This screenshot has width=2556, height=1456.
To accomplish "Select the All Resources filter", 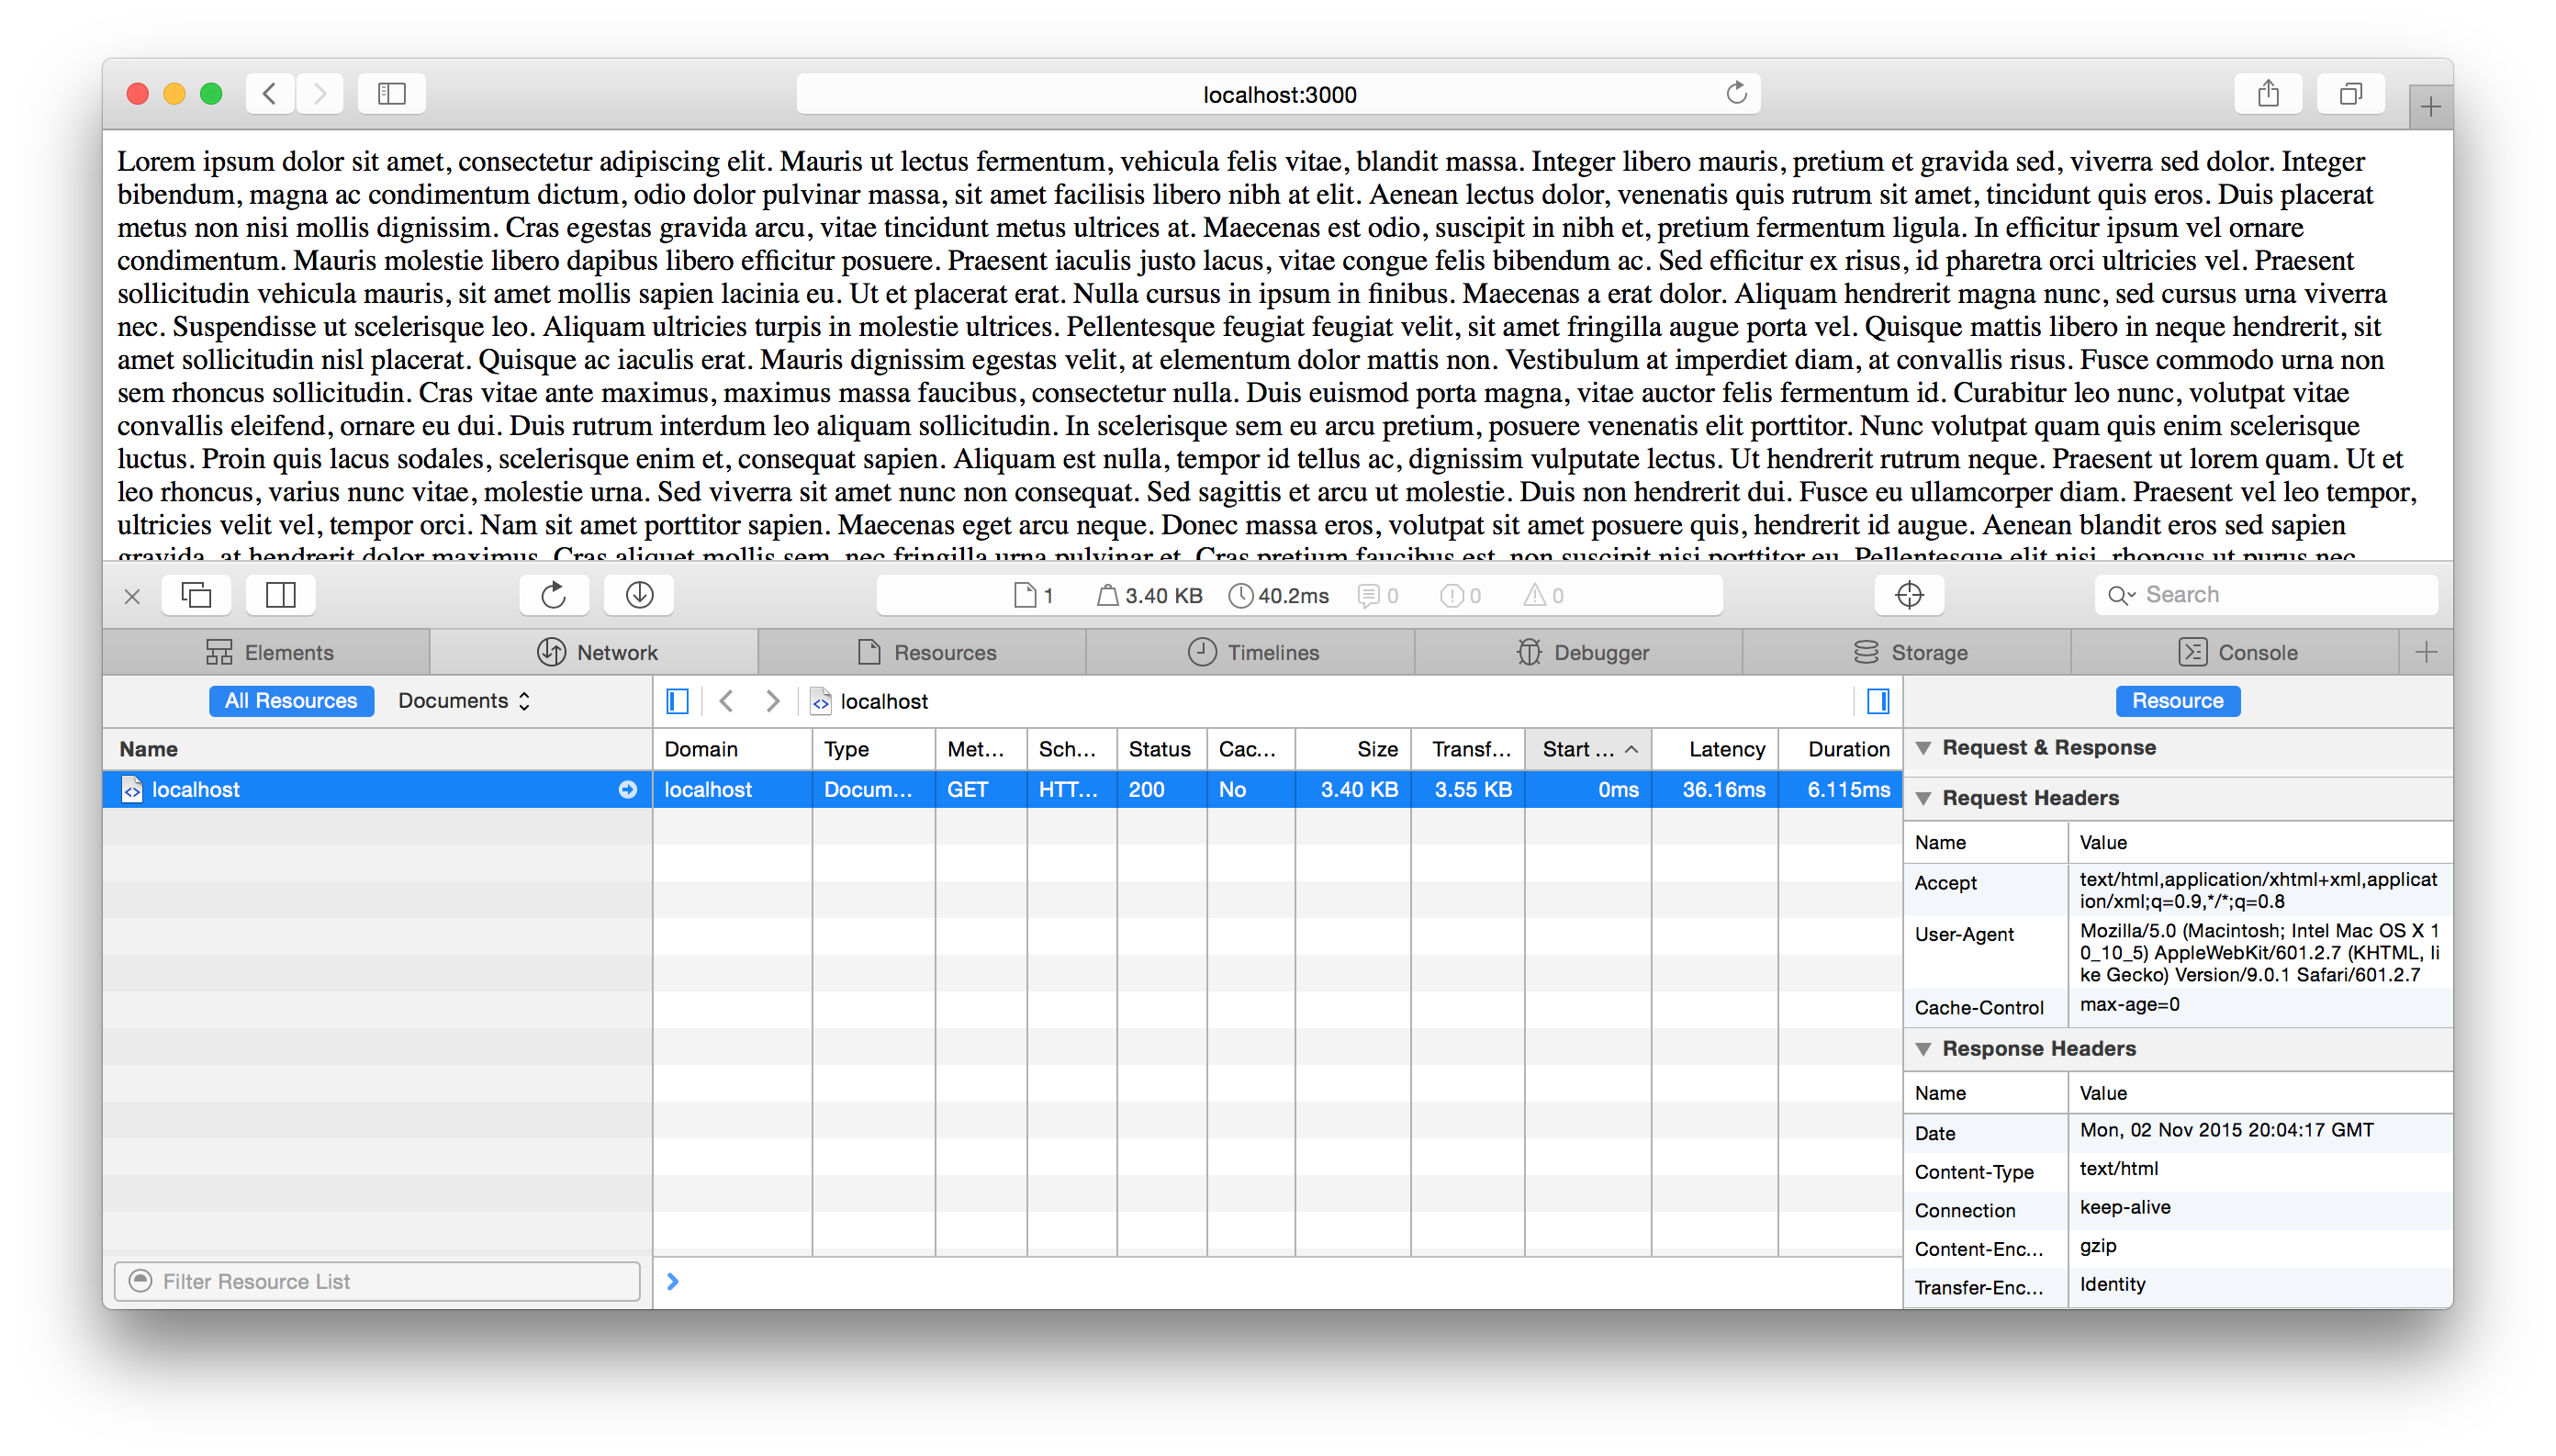I will click(291, 701).
